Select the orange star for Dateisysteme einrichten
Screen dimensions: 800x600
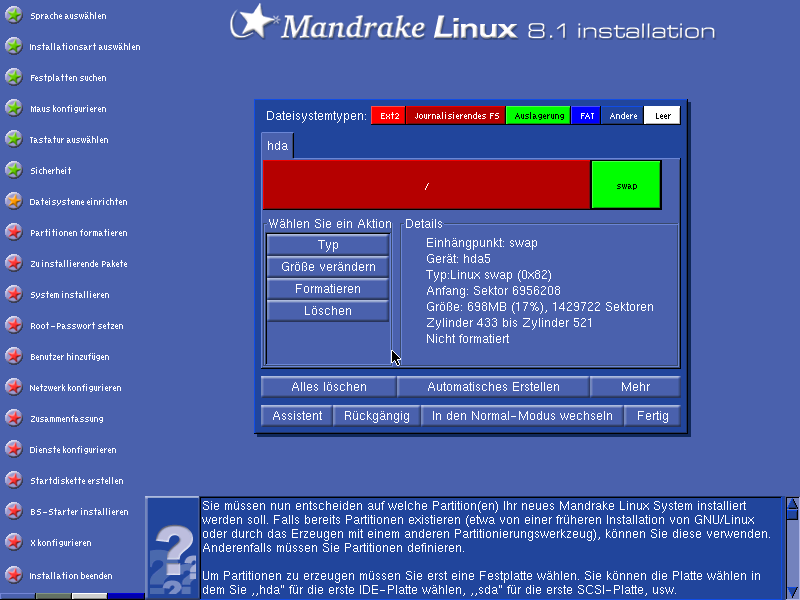pyautogui.click(x=13, y=201)
